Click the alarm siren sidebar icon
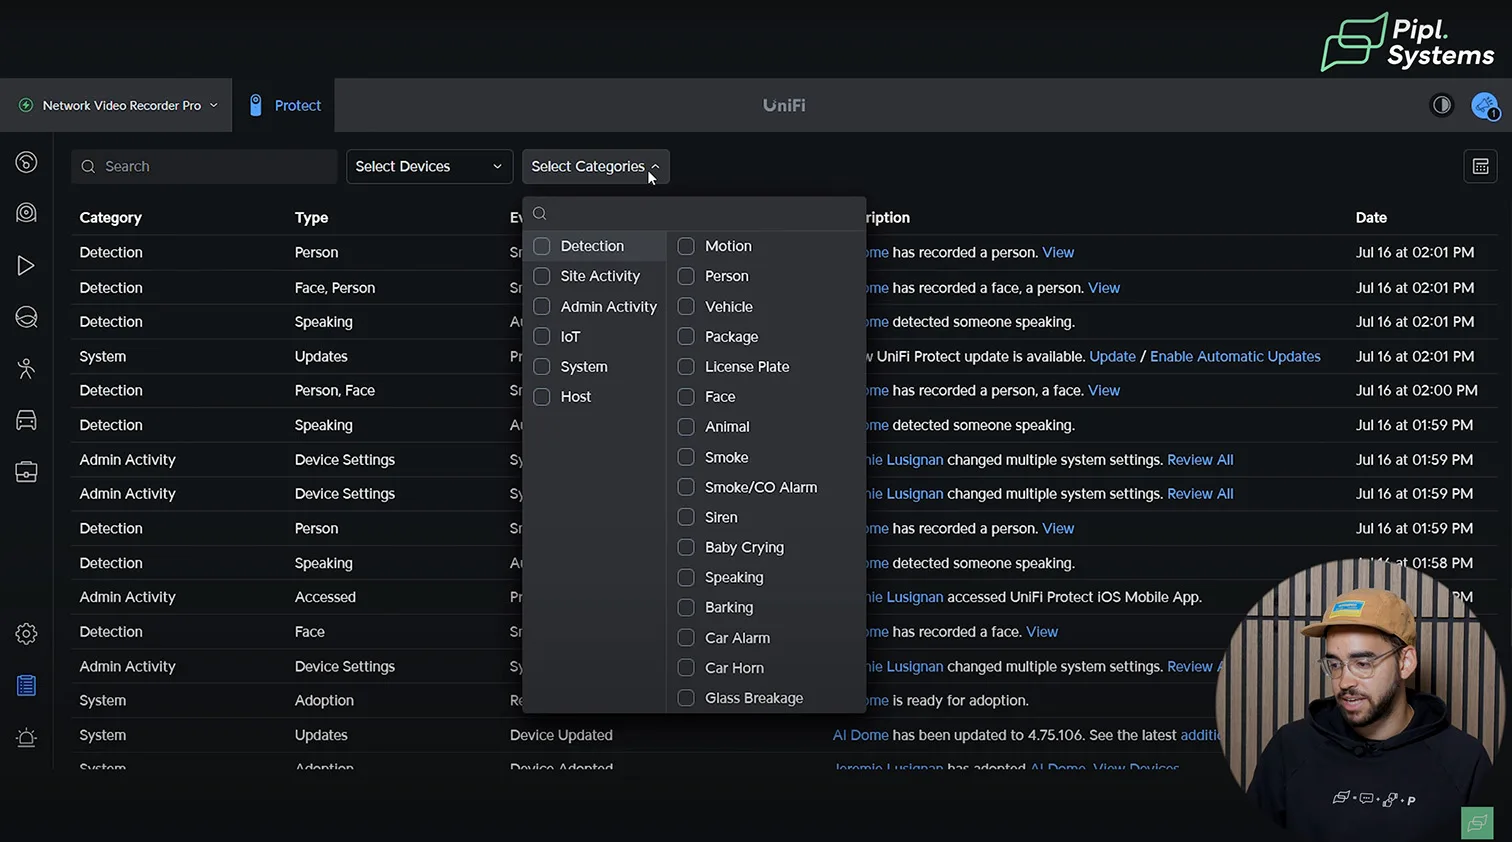 click(27, 738)
